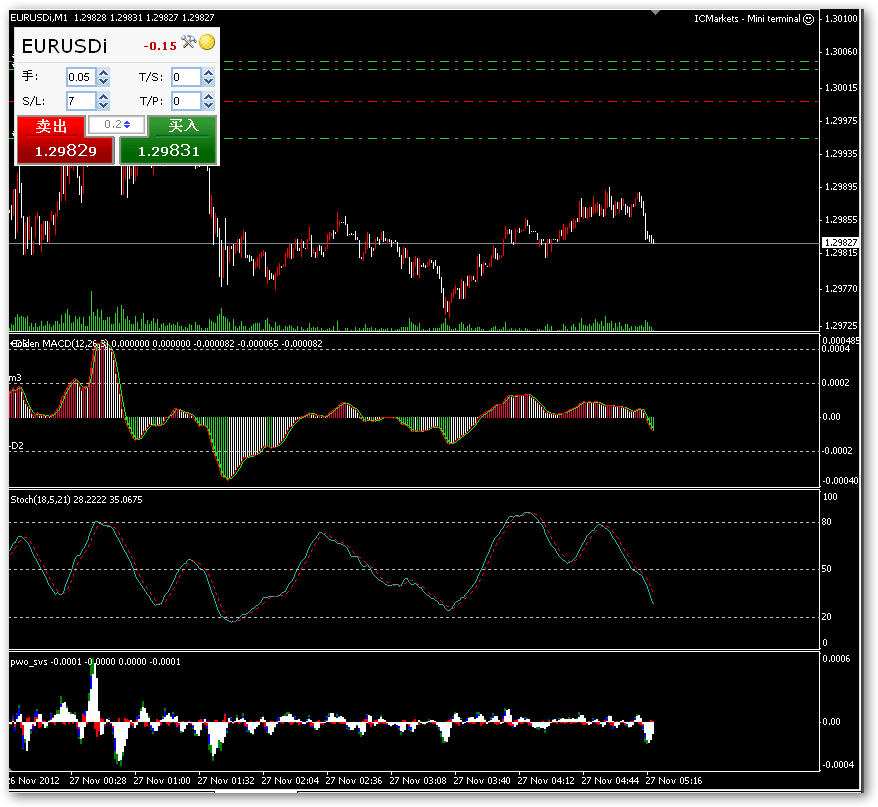Decrease lot size with the down arrow
The width and height of the screenshot is (878, 807).
104,81
